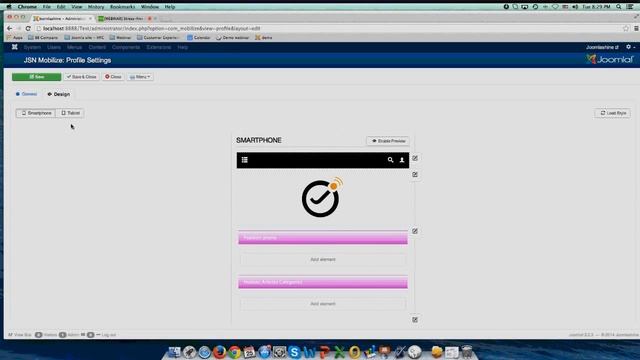The width and height of the screenshot is (640, 360).
Task: Open Launchpad rocket icon in the Dock
Action: point(189,352)
